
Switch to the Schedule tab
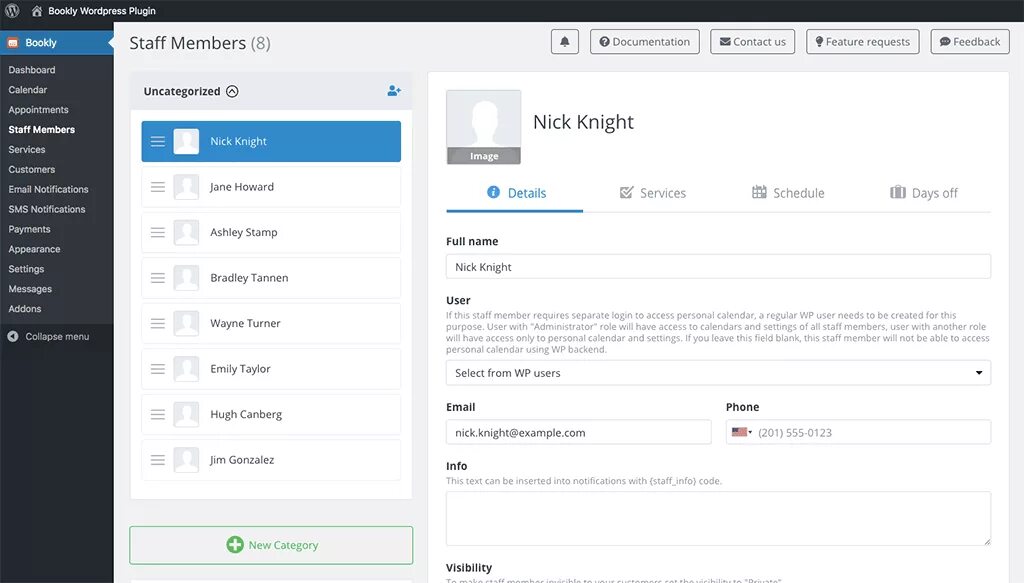tap(788, 193)
